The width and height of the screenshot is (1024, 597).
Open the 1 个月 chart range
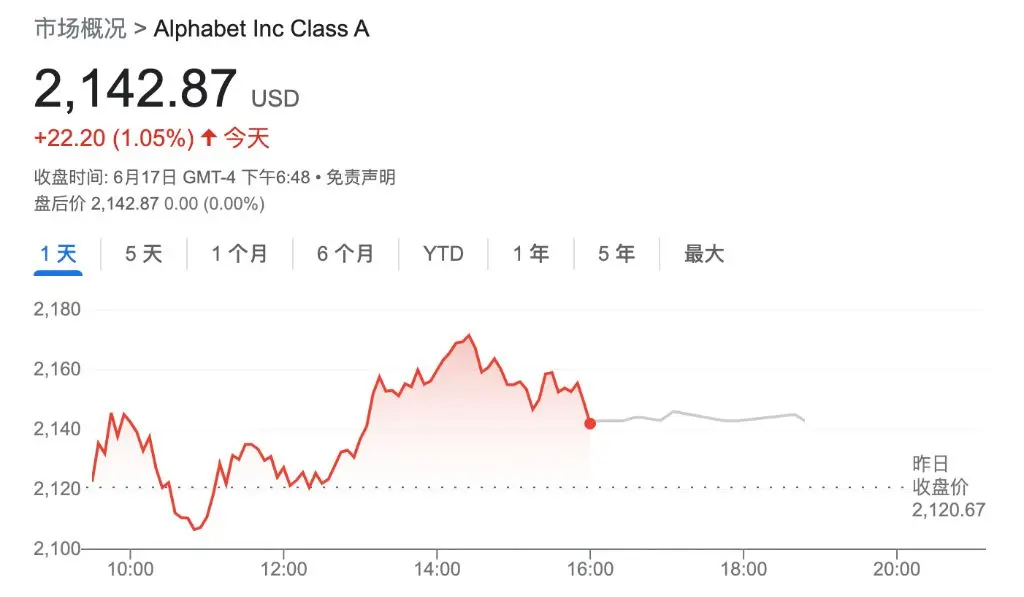pyautogui.click(x=239, y=254)
